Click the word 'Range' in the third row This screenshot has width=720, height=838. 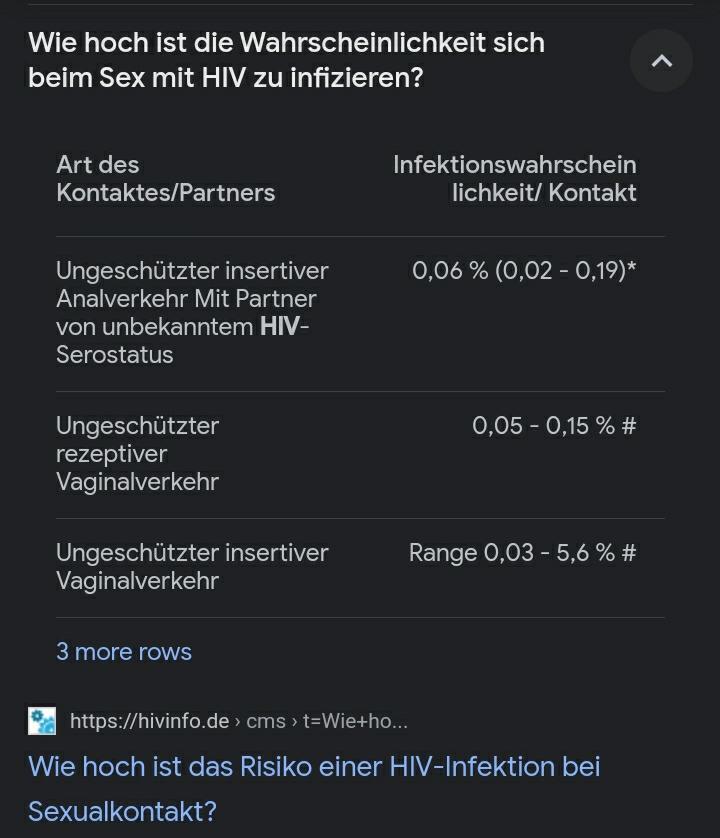[x=443, y=553]
